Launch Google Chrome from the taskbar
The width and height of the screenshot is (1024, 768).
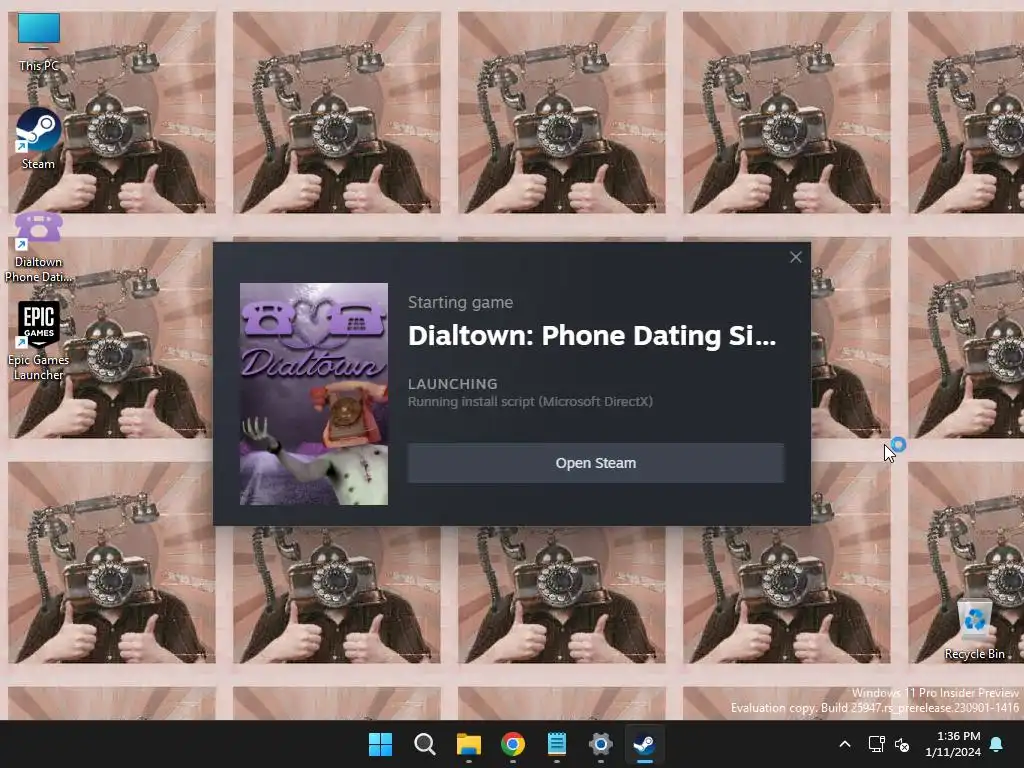click(x=513, y=744)
